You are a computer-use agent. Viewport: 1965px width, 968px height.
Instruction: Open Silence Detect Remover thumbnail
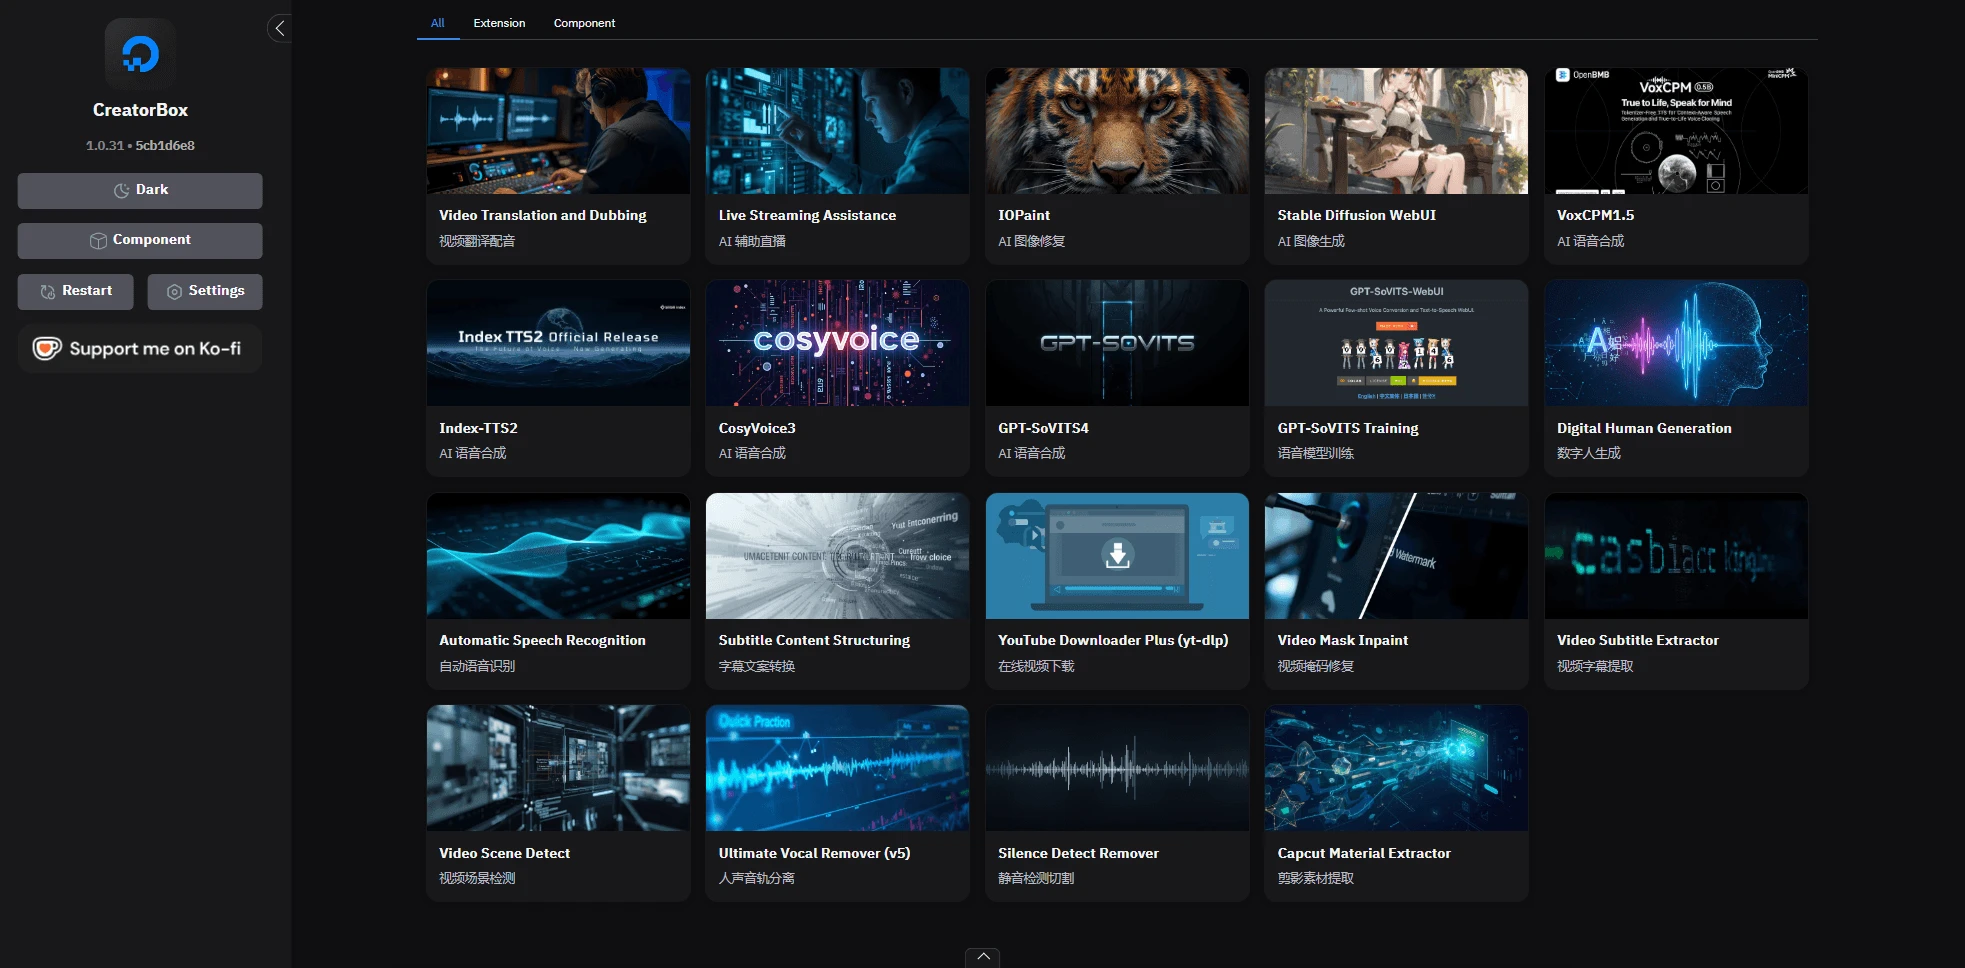[x=1117, y=768]
